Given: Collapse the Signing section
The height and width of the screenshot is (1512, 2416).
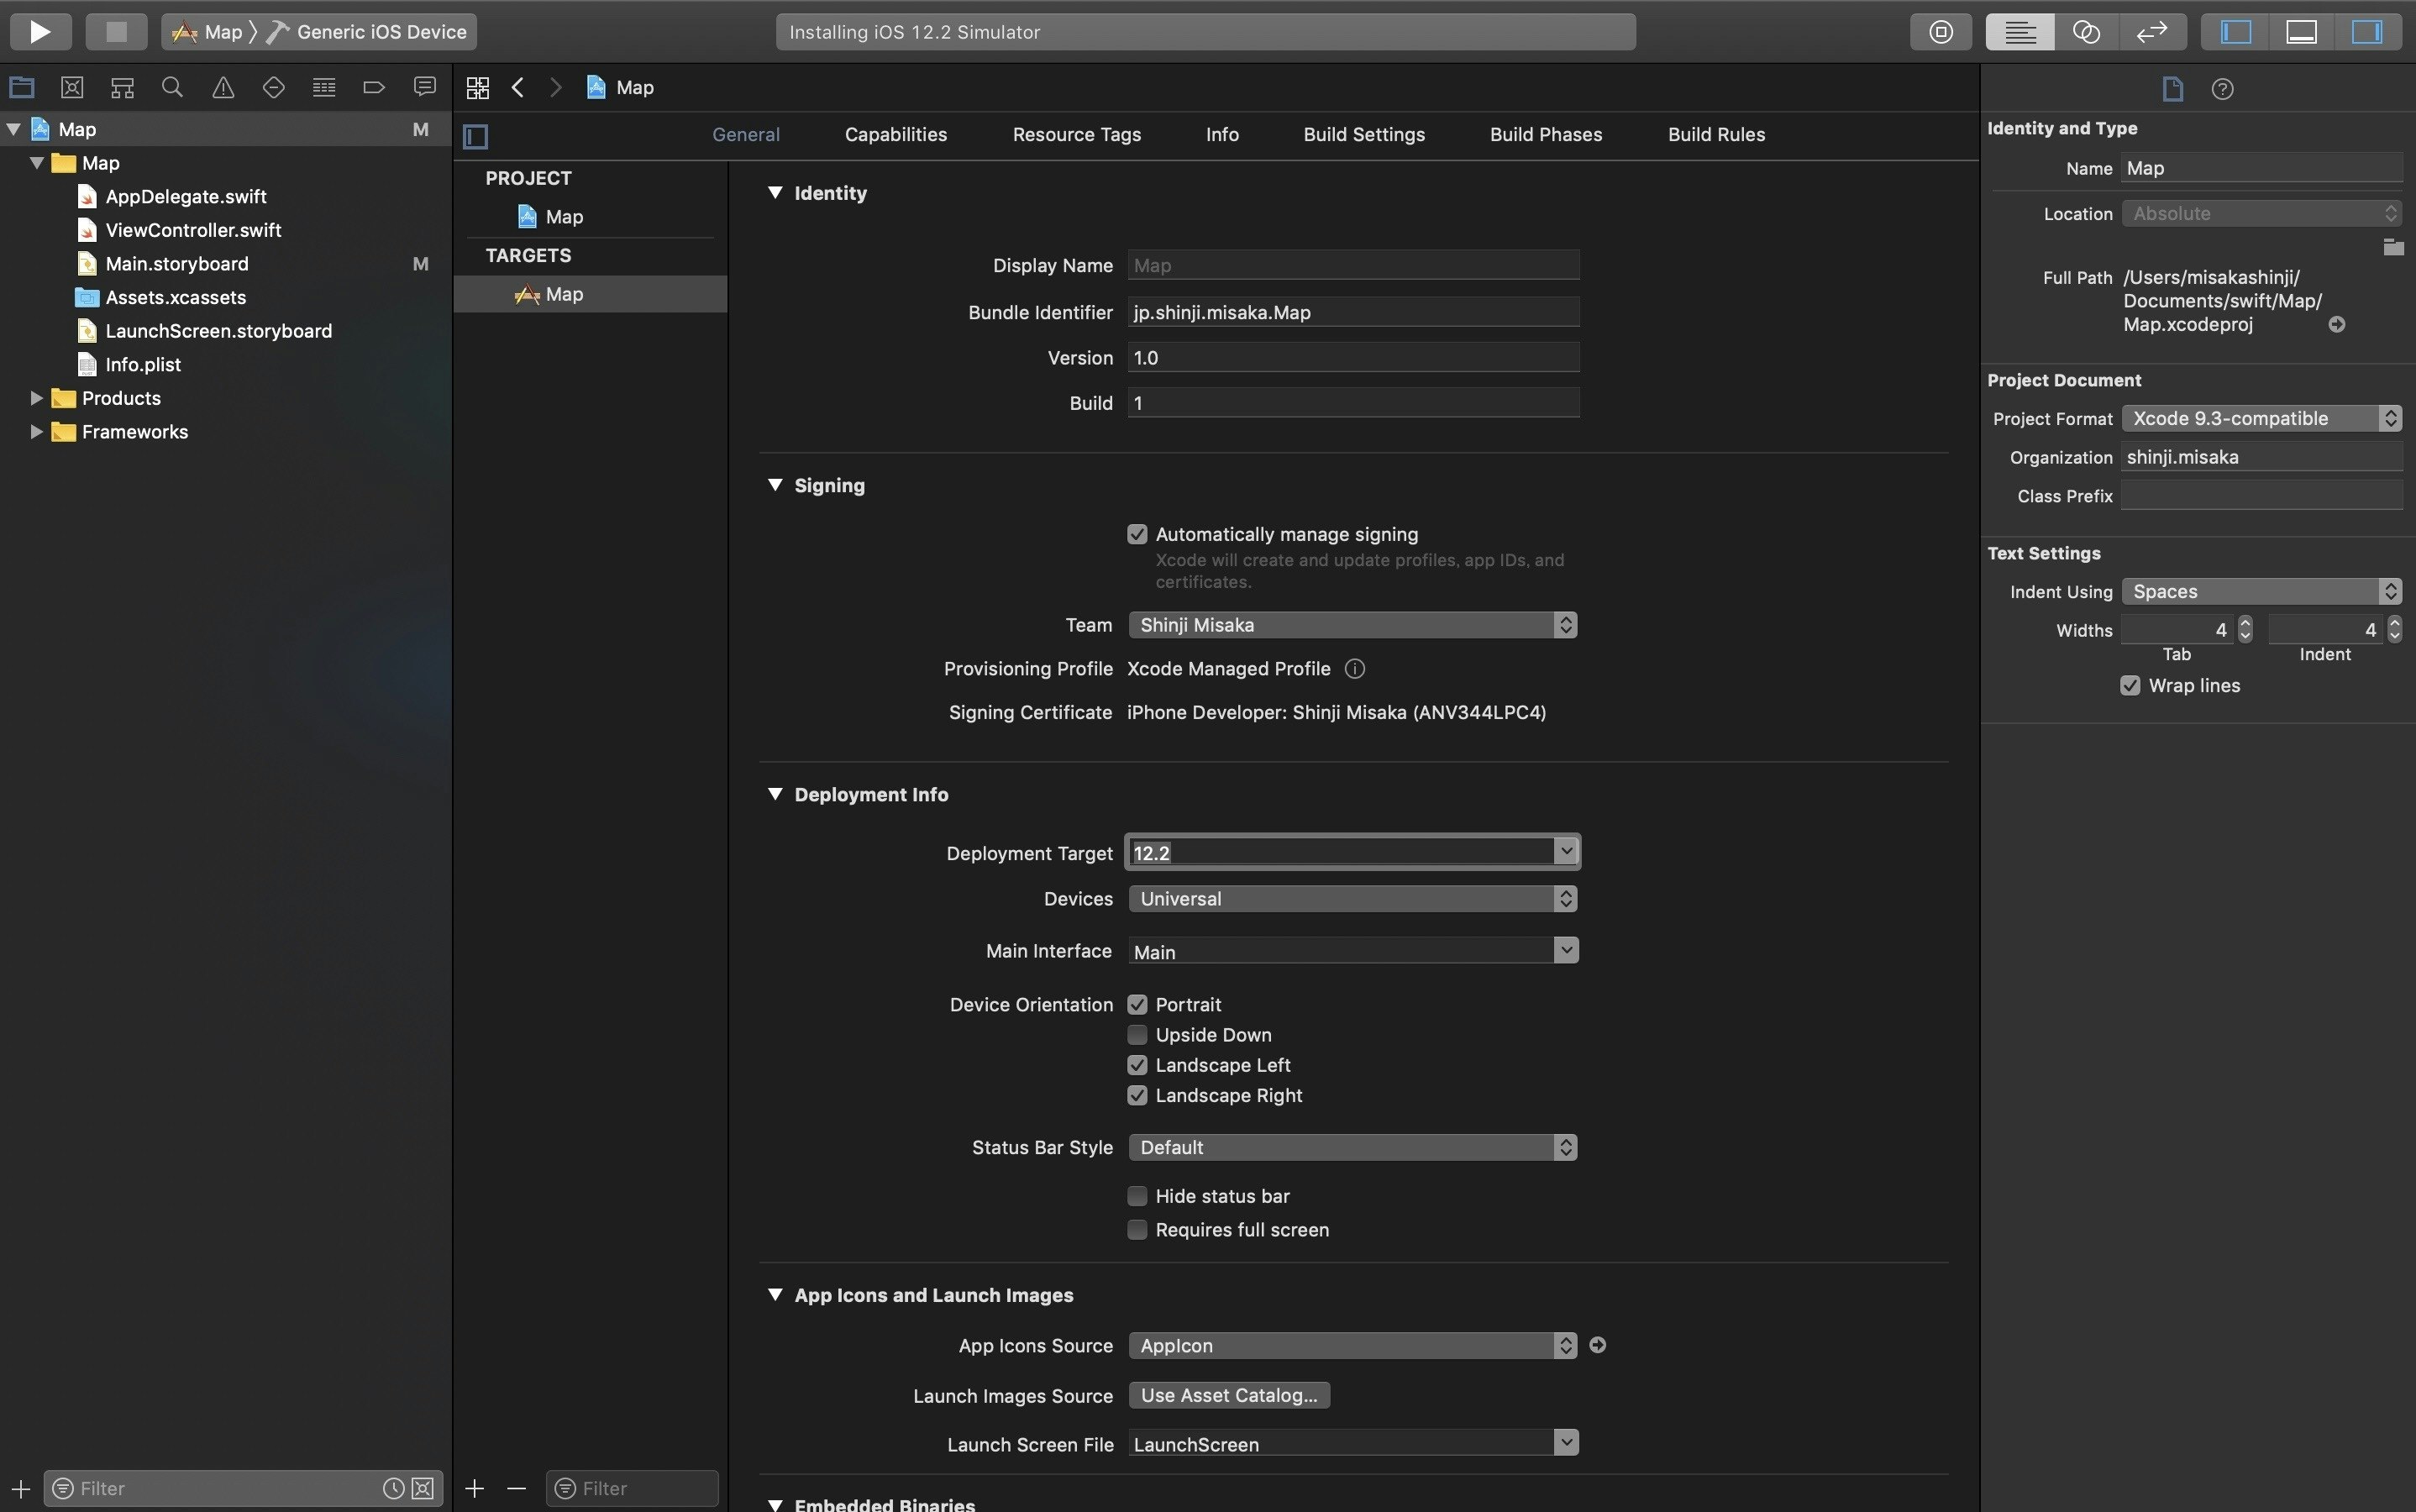Looking at the screenshot, I should click(x=774, y=485).
